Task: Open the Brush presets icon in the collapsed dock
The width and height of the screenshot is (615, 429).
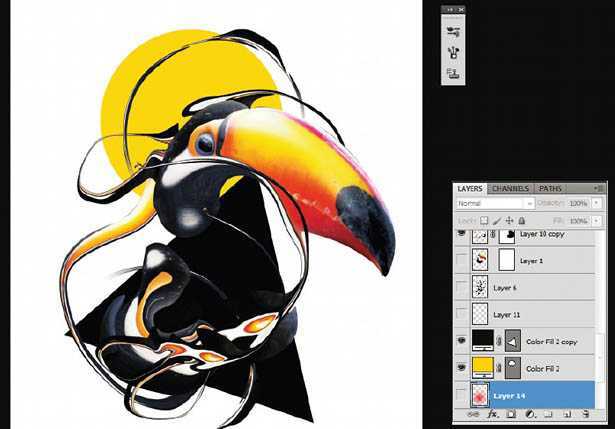Action: tap(453, 32)
